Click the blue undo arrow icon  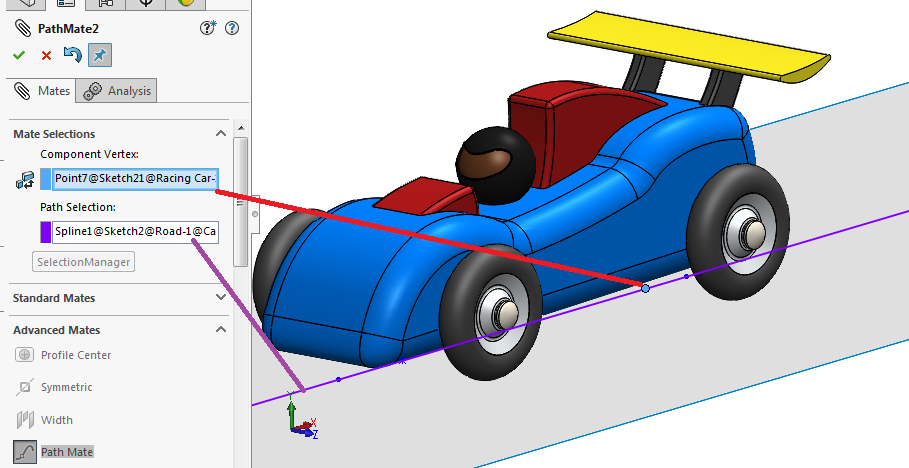[x=72, y=55]
